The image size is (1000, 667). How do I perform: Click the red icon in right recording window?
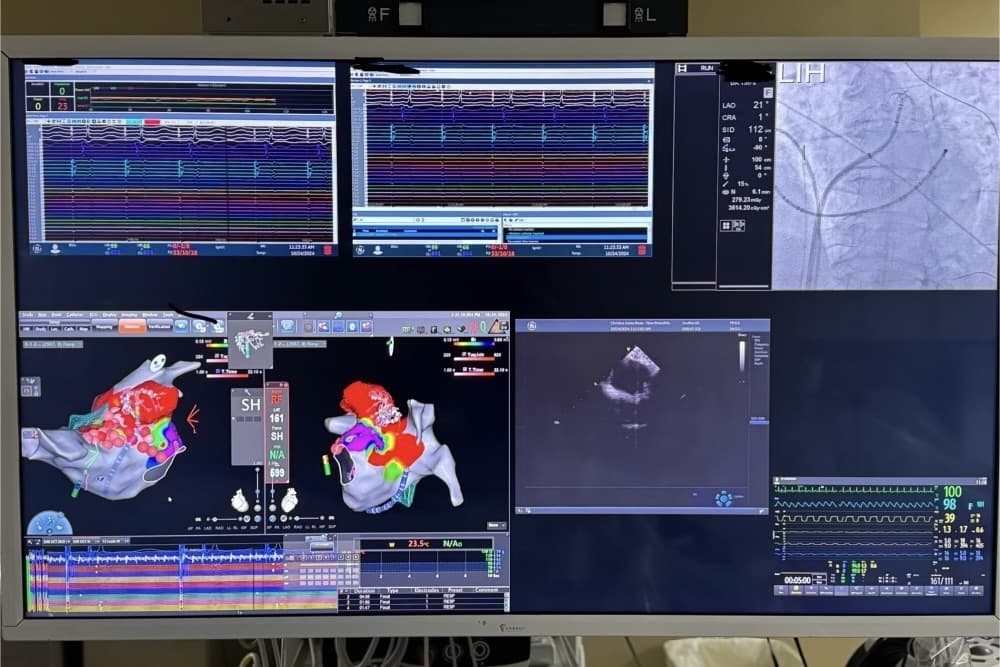642,250
